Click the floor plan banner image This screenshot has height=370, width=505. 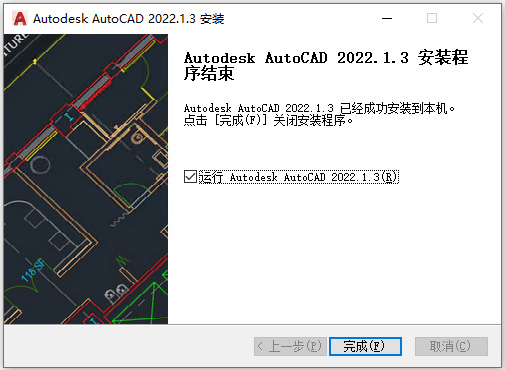tap(86, 179)
